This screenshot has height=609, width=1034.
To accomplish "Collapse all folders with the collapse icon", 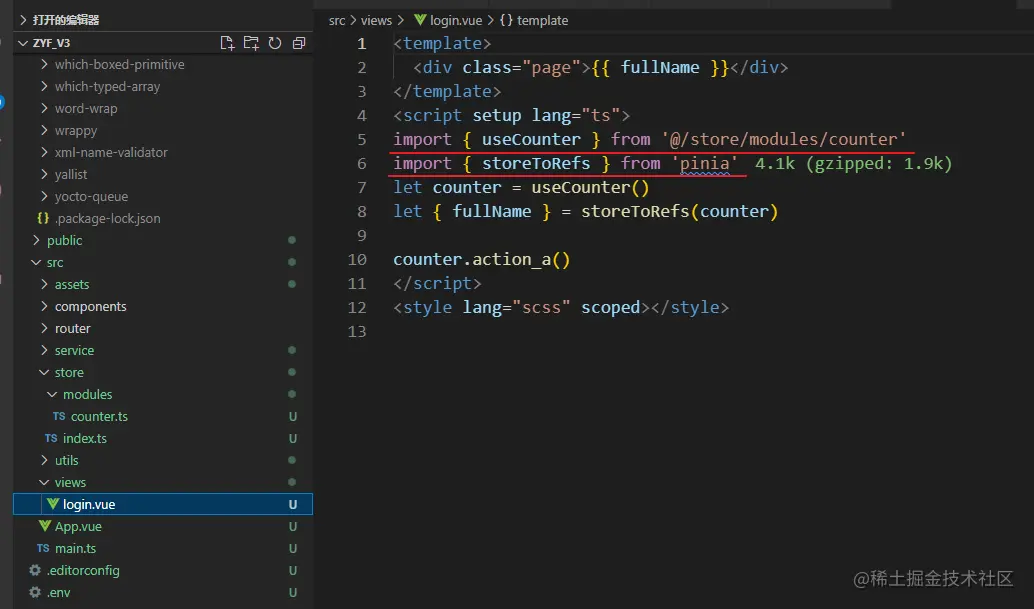I will tap(299, 43).
